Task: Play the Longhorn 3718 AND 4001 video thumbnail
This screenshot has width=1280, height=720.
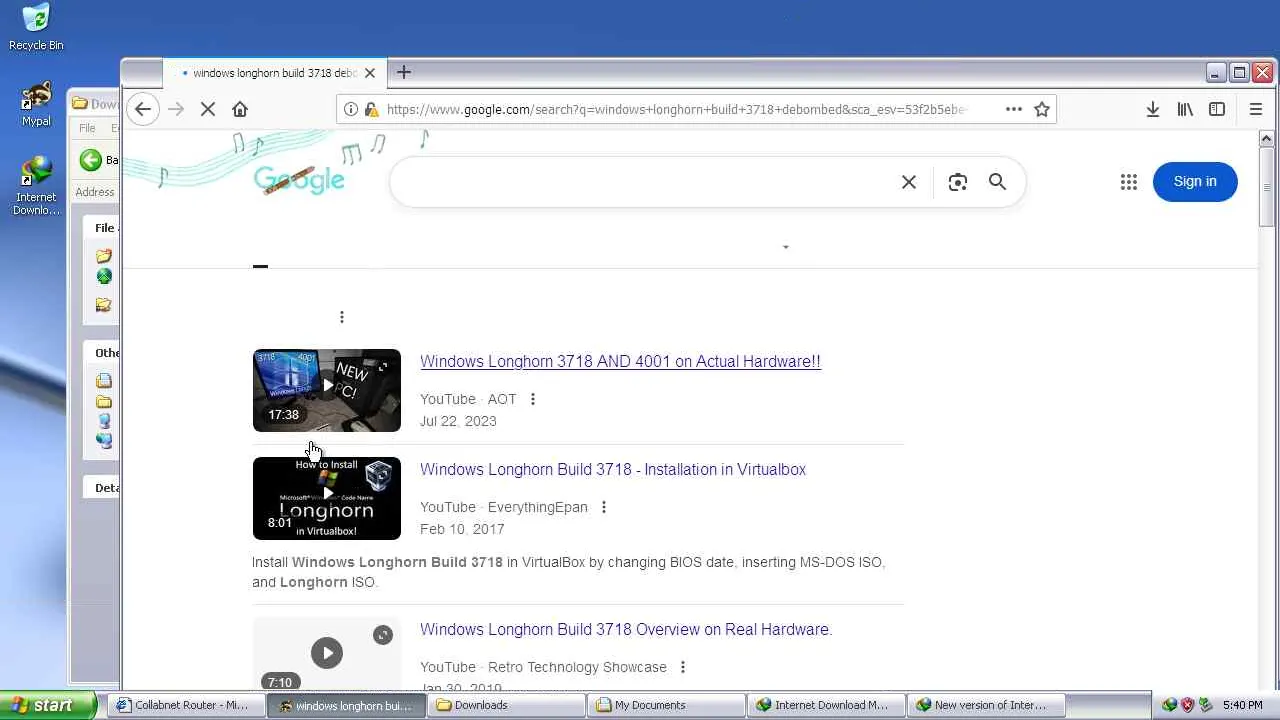Action: (x=327, y=390)
